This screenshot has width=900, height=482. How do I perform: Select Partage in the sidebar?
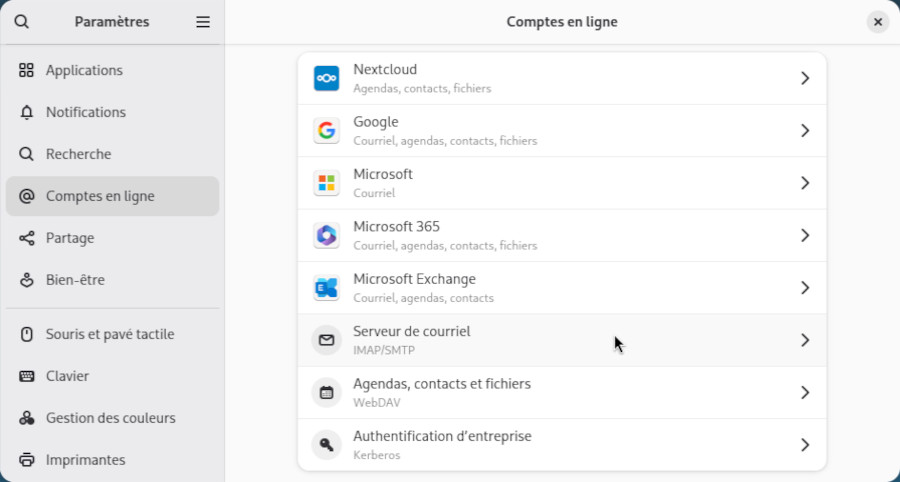[x=112, y=238]
